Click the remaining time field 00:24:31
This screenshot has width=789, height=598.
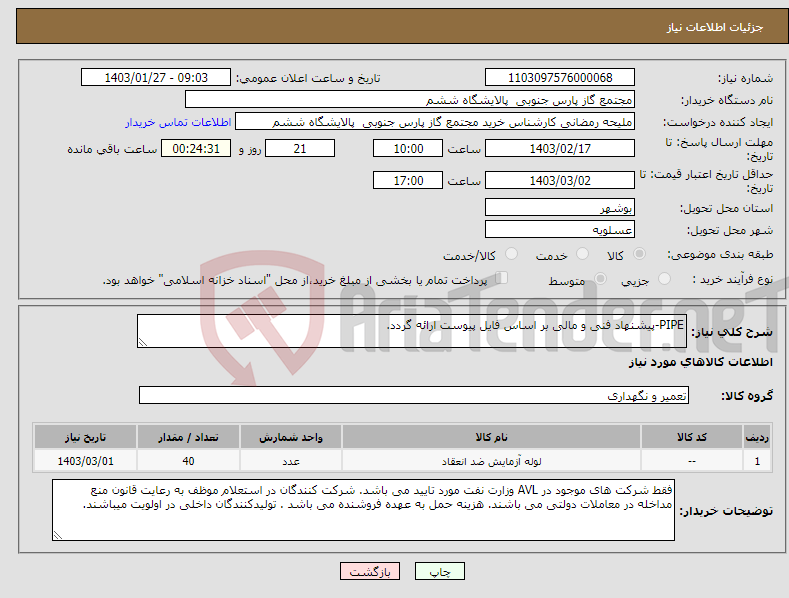(x=196, y=148)
